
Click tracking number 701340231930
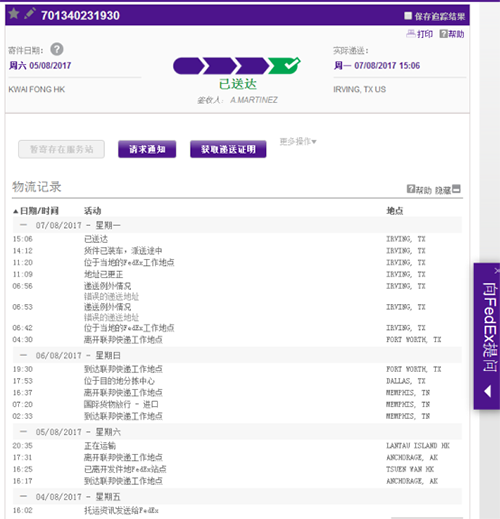pyautogui.click(x=80, y=16)
